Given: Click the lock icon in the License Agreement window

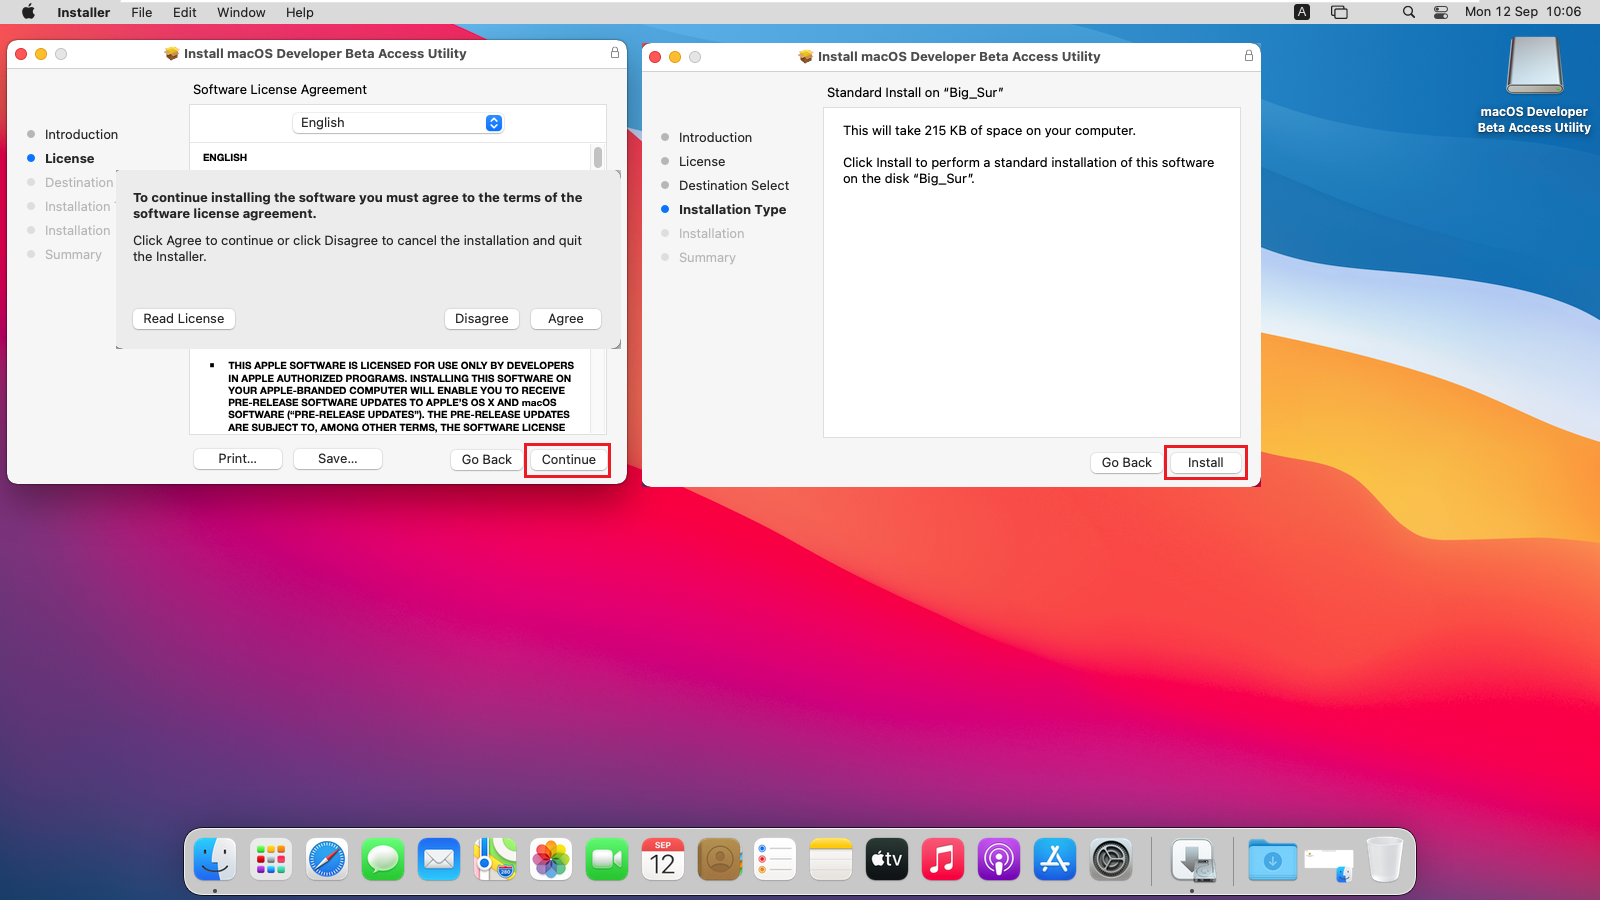Looking at the screenshot, I should (615, 53).
